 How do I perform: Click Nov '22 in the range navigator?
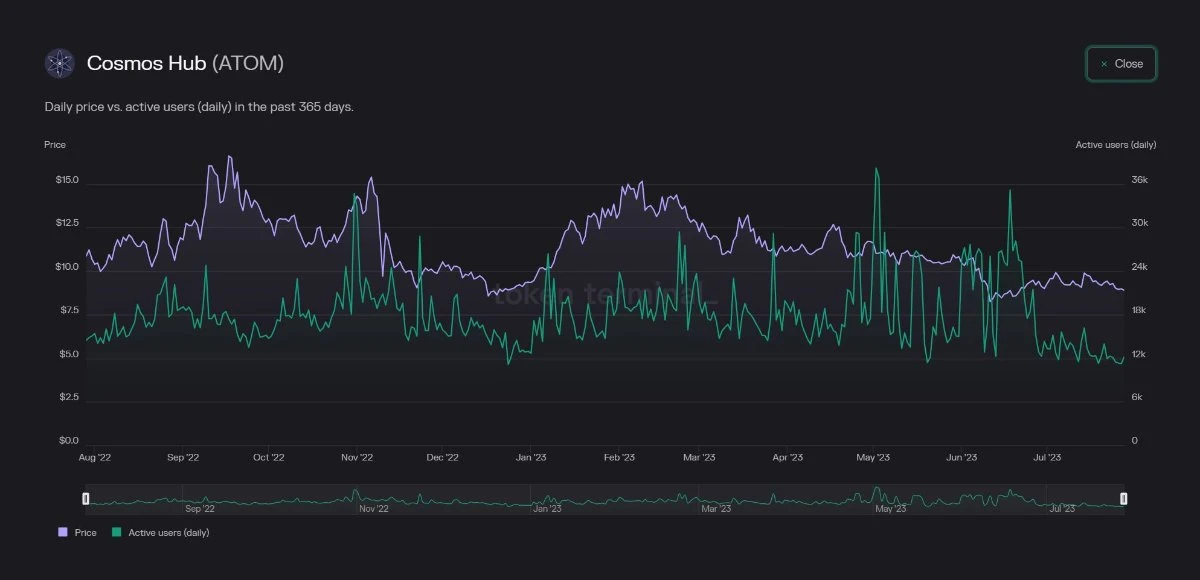click(x=372, y=508)
